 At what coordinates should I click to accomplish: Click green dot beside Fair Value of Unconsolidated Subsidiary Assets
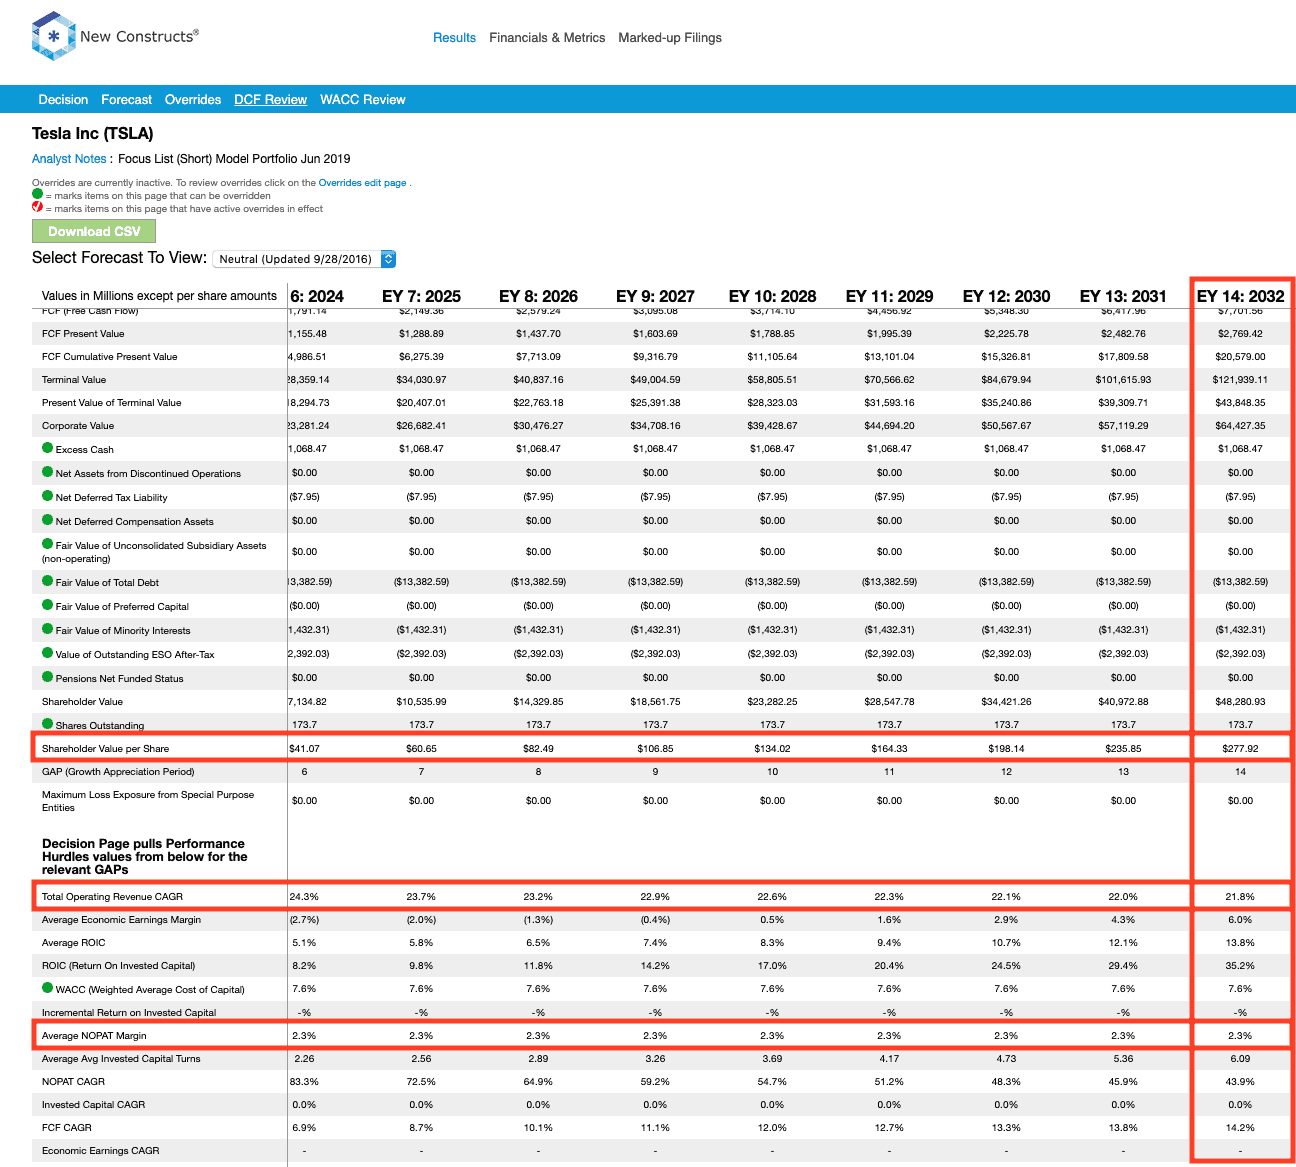point(47,544)
